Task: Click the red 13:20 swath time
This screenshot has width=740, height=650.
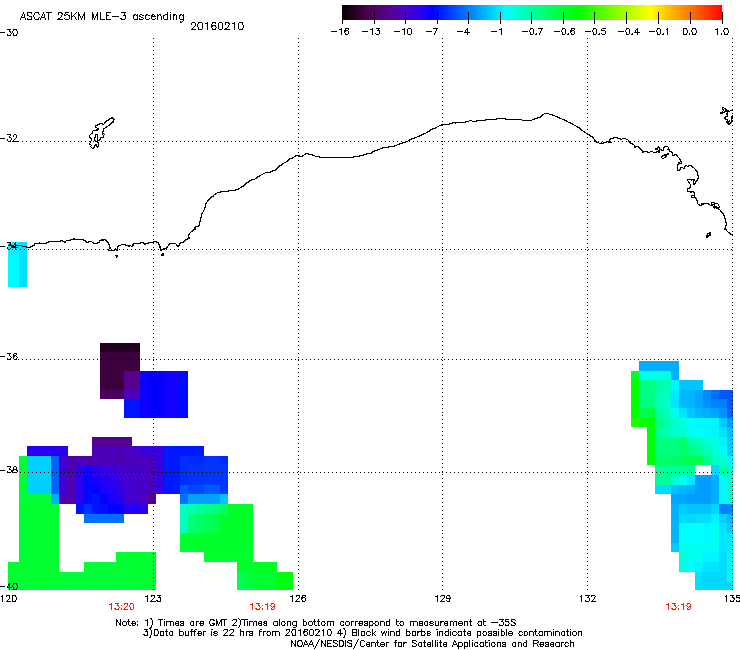Action: click(121, 607)
